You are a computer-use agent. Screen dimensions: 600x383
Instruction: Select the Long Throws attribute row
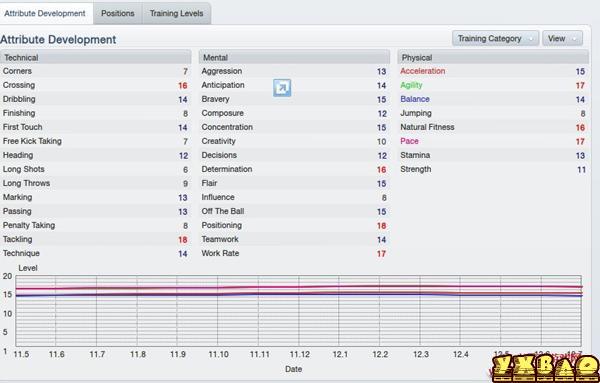point(96,183)
